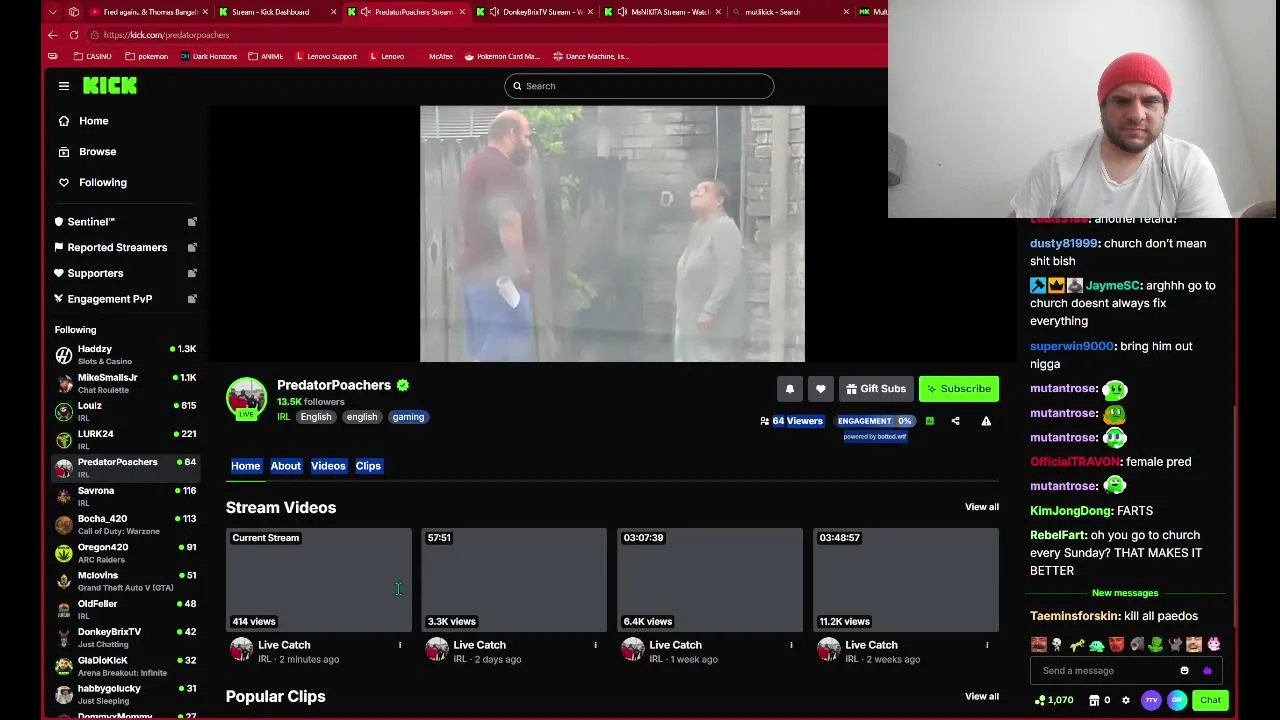Open the hamburger sidebar menu
1280x720 pixels.
tap(64, 86)
